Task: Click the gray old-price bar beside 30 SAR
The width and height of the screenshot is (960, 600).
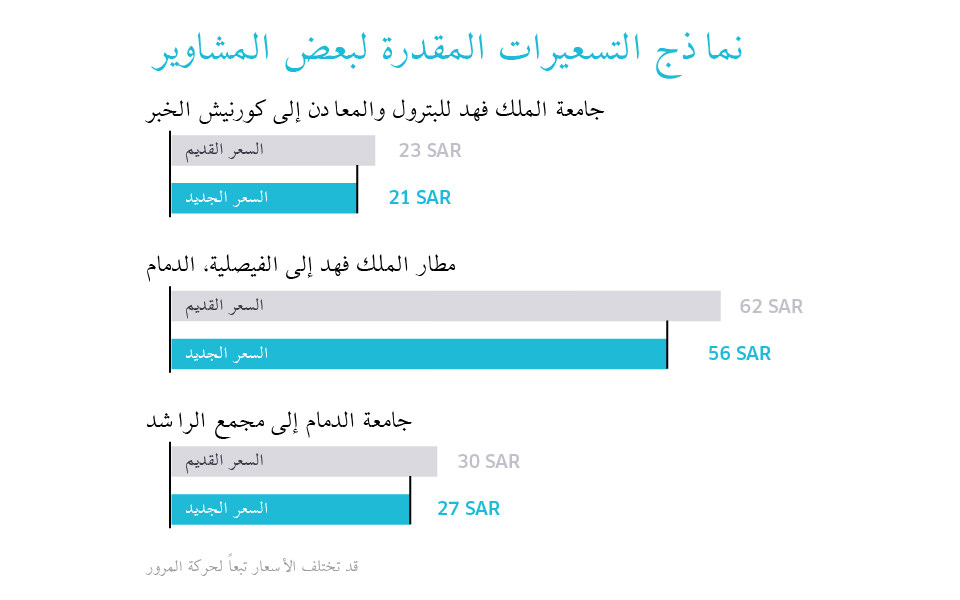Action: point(304,461)
